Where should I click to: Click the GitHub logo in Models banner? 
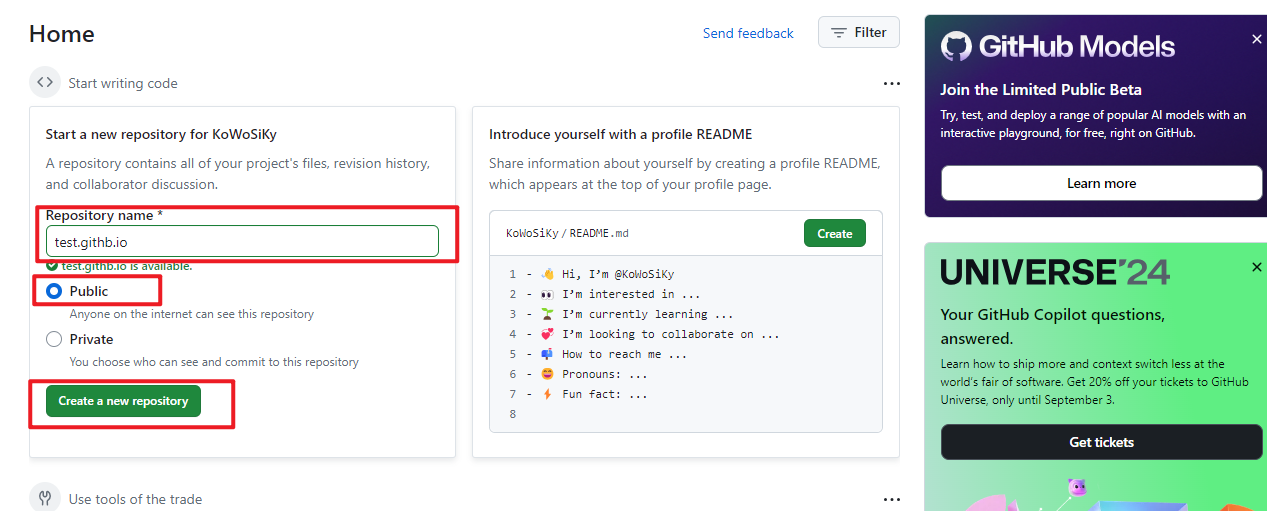click(956, 46)
